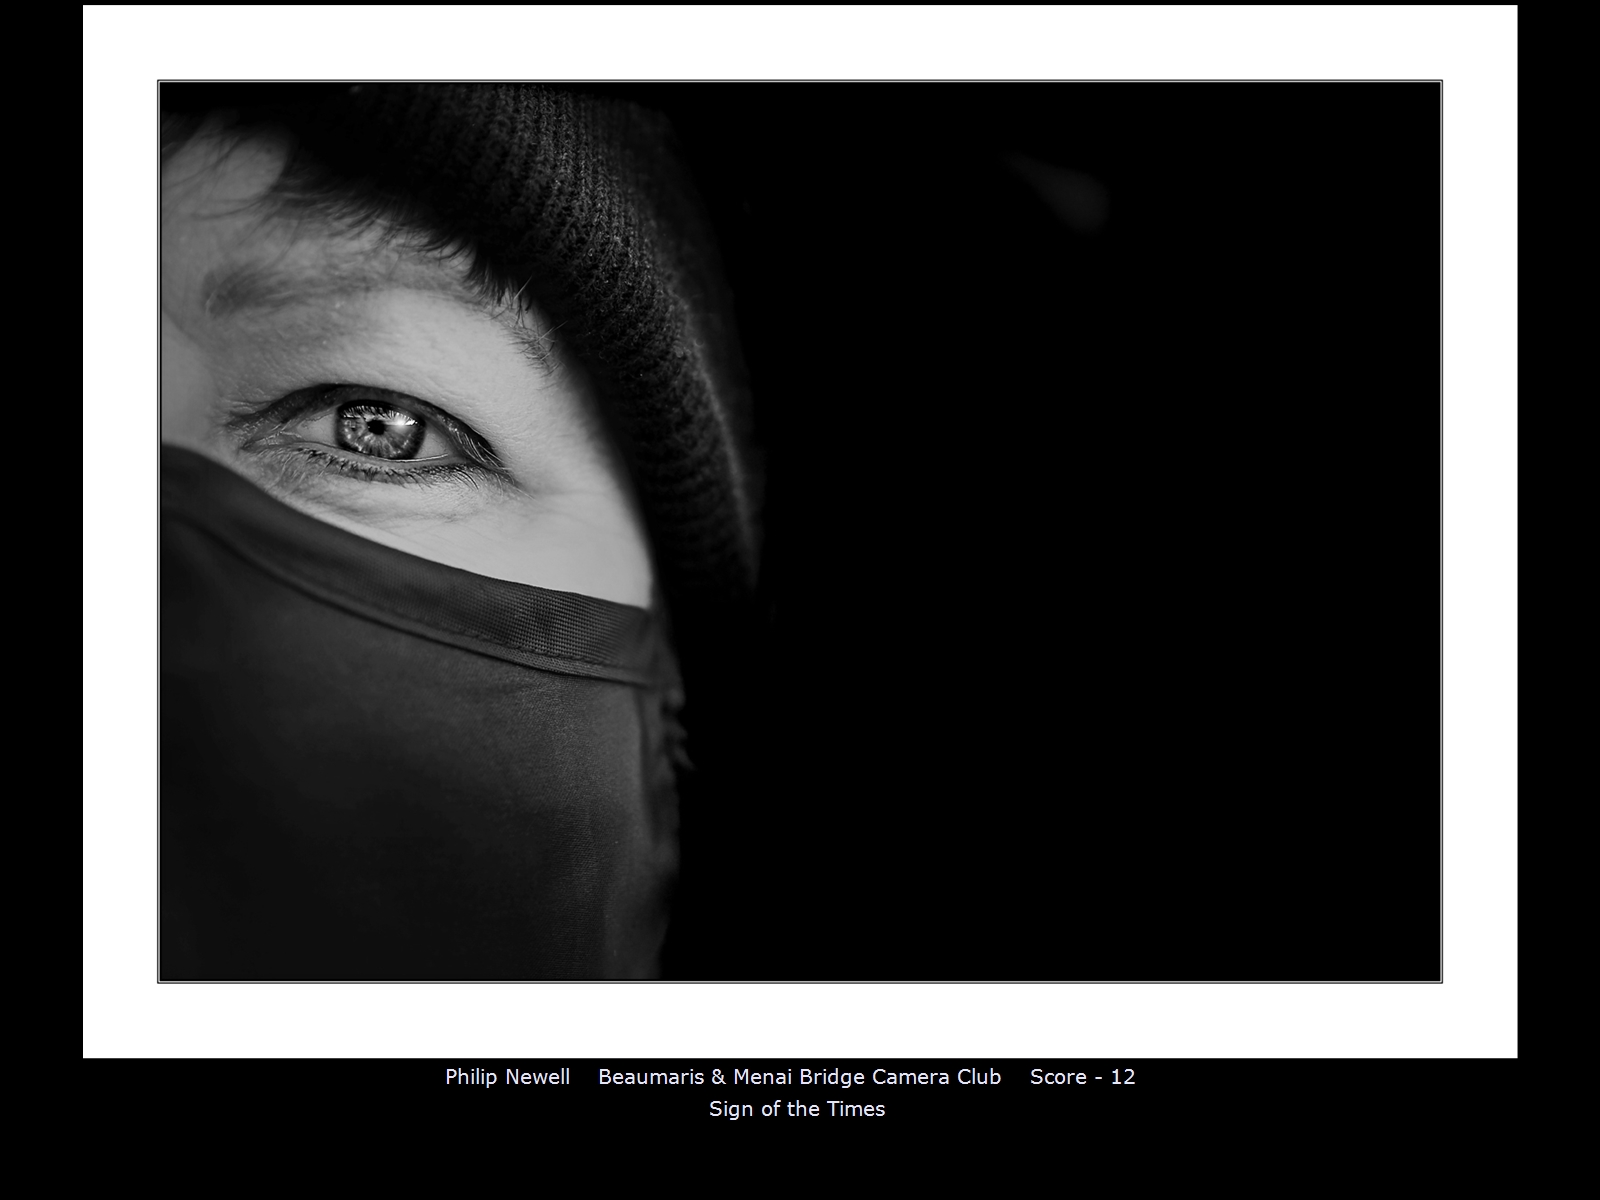
Task: Click the Score - 12 label
Action: [1082, 1077]
